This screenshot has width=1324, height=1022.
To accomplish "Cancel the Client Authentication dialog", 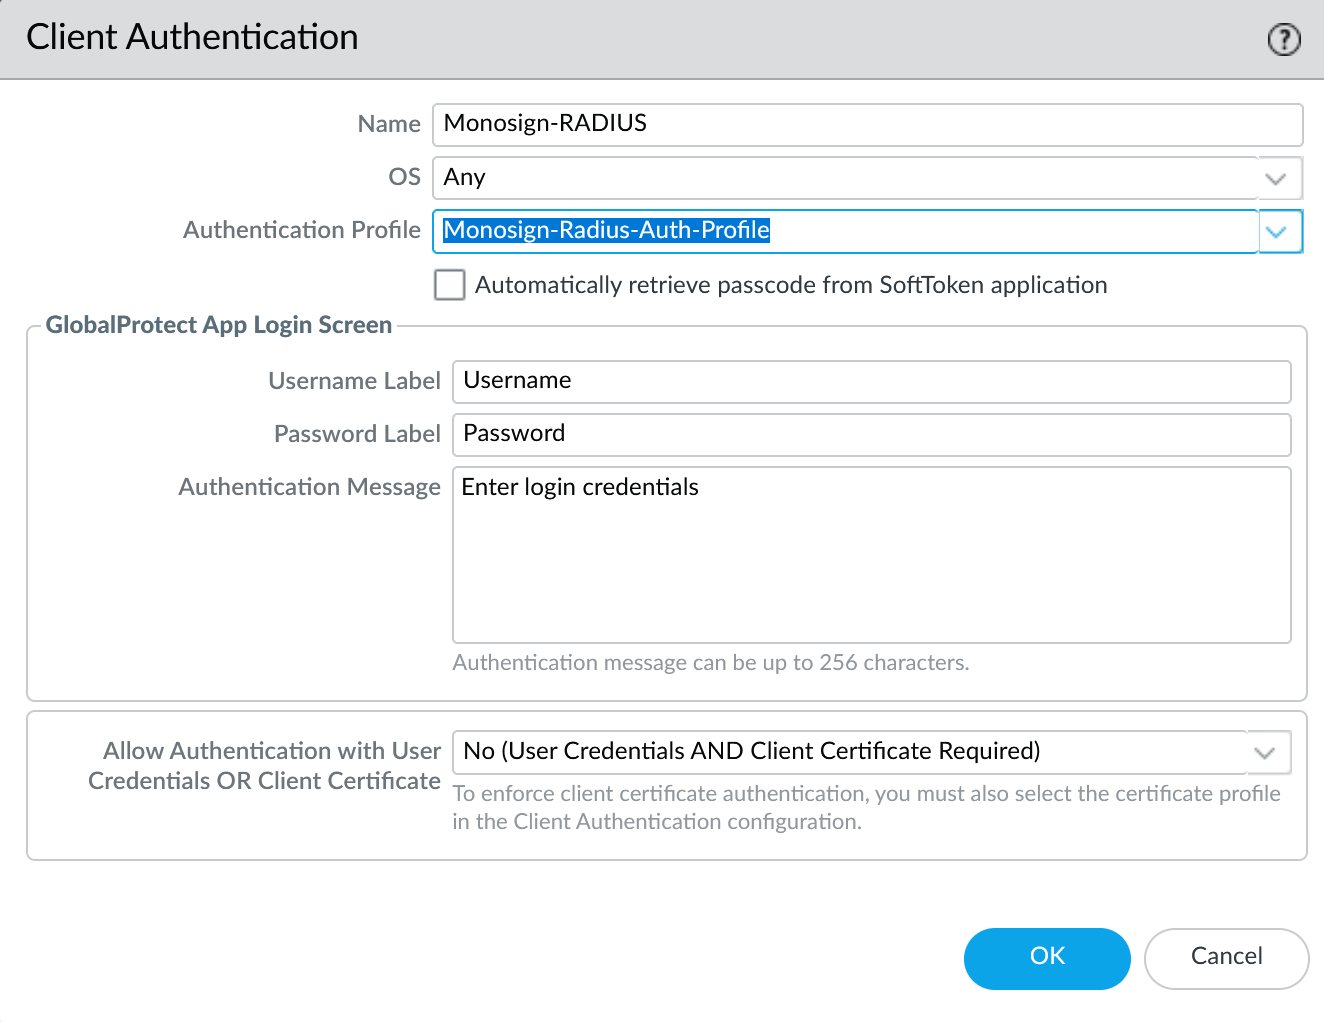I will [1225, 957].
